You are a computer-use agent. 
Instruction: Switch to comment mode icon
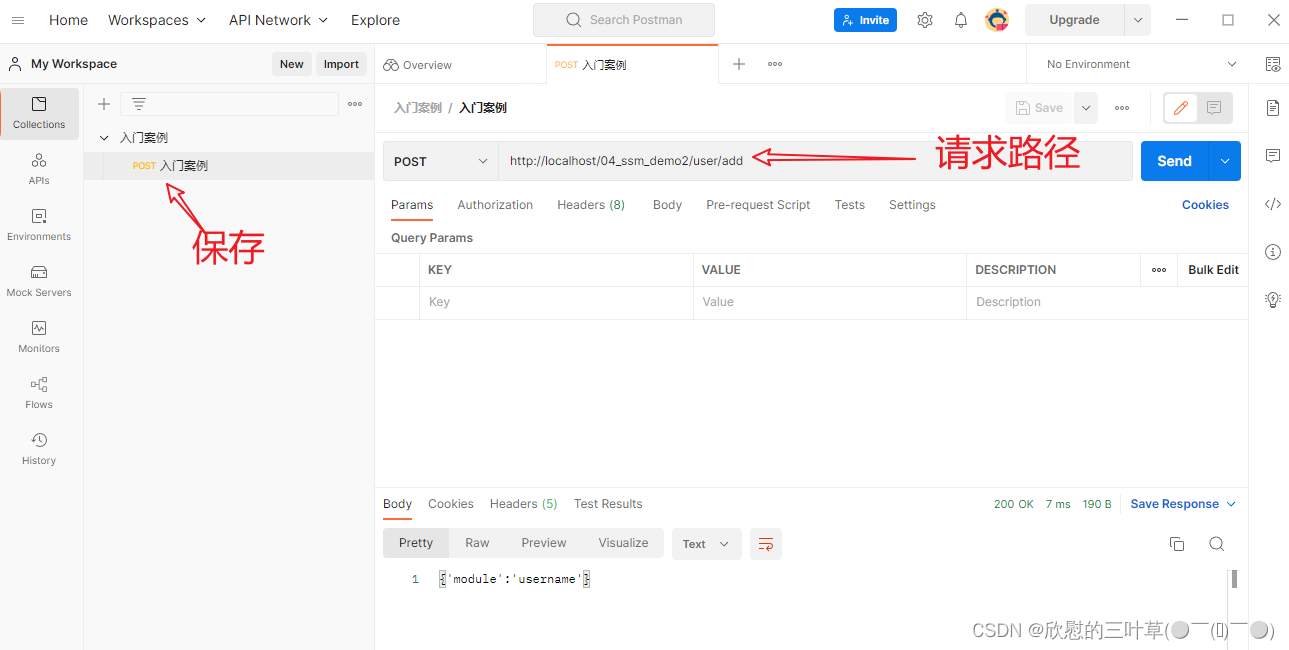[1214, 108]
